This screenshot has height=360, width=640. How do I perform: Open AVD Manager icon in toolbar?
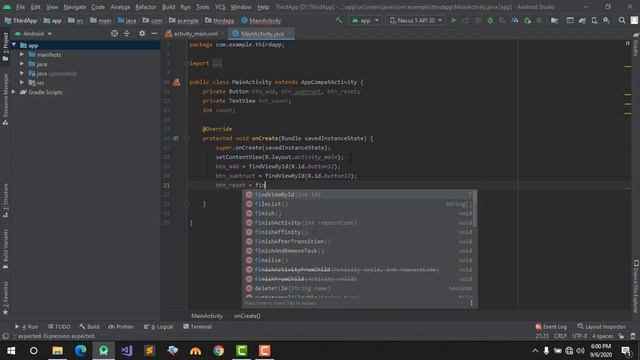pyautogui.click(x=594, y=20)
